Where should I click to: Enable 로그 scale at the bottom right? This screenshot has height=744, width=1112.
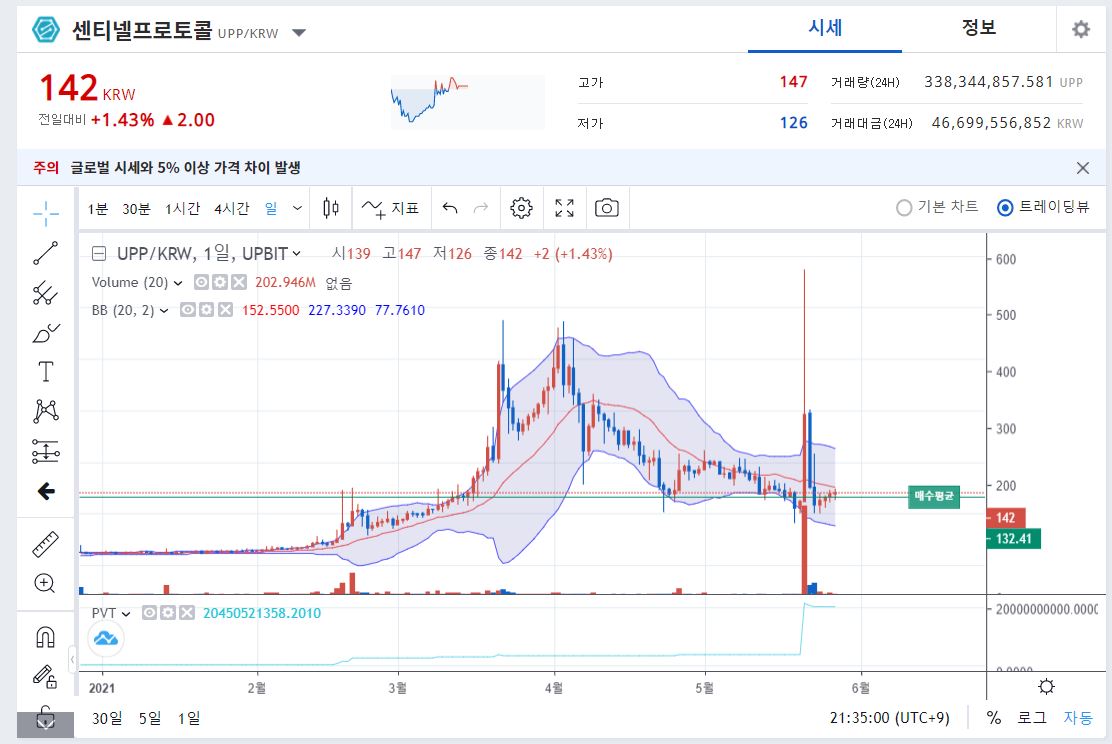pos(1032,718)
